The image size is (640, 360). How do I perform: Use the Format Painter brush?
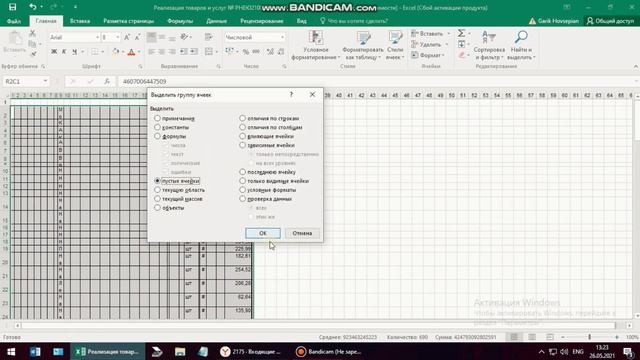[33, 54]
